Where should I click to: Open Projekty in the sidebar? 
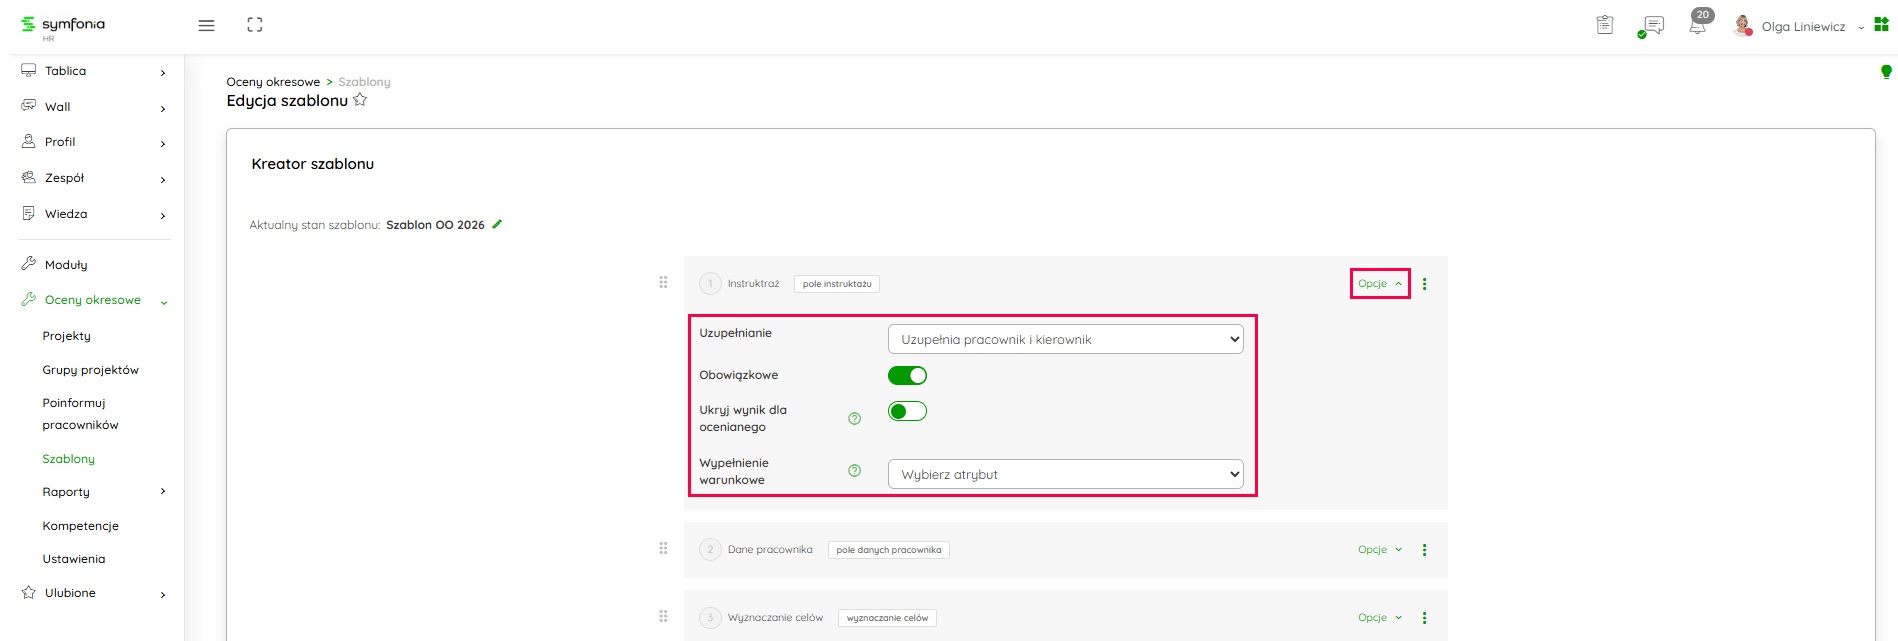(x=66, y=336)
